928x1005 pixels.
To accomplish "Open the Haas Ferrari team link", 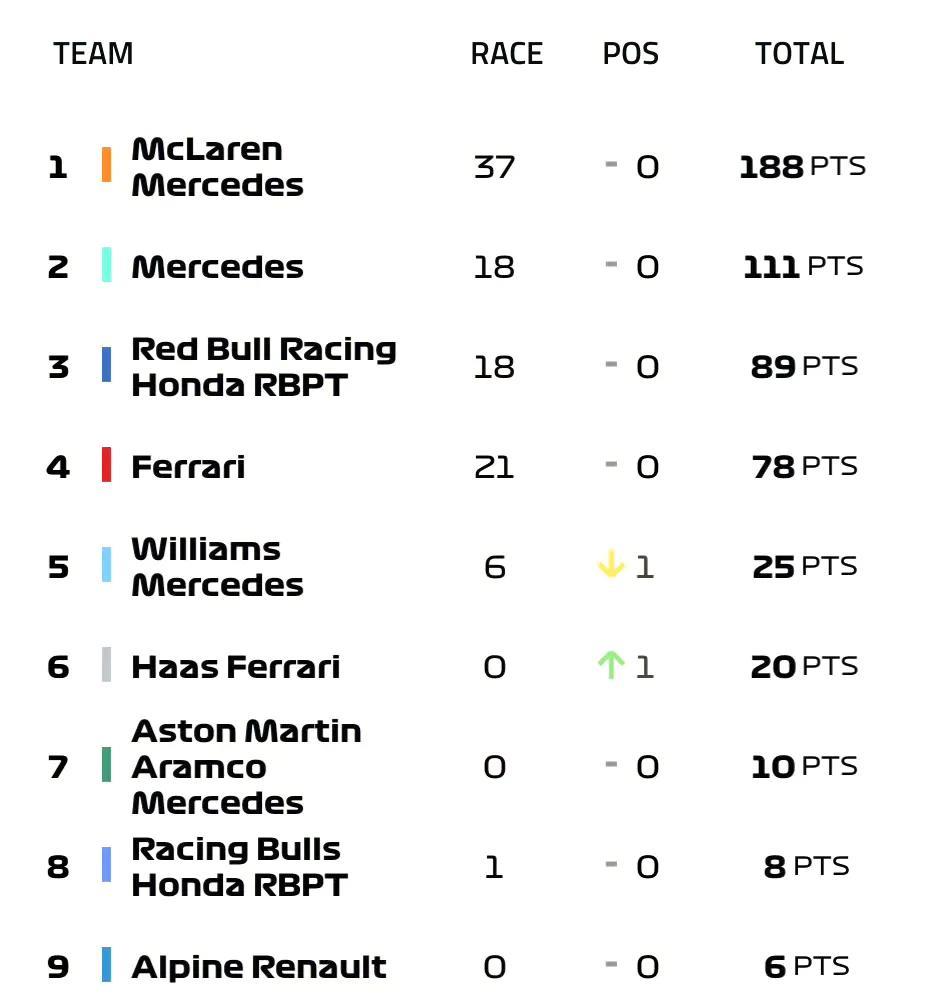I will [x=236, y=667].
